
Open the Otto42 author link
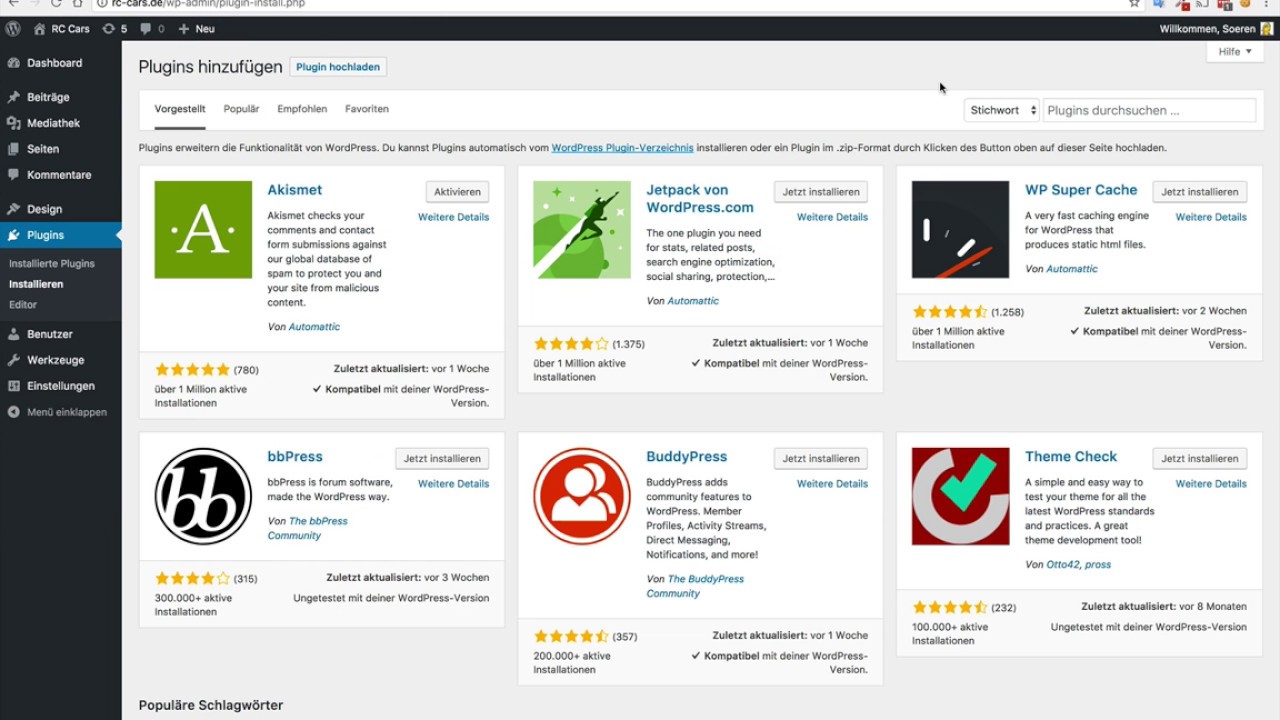[1064, 565]
